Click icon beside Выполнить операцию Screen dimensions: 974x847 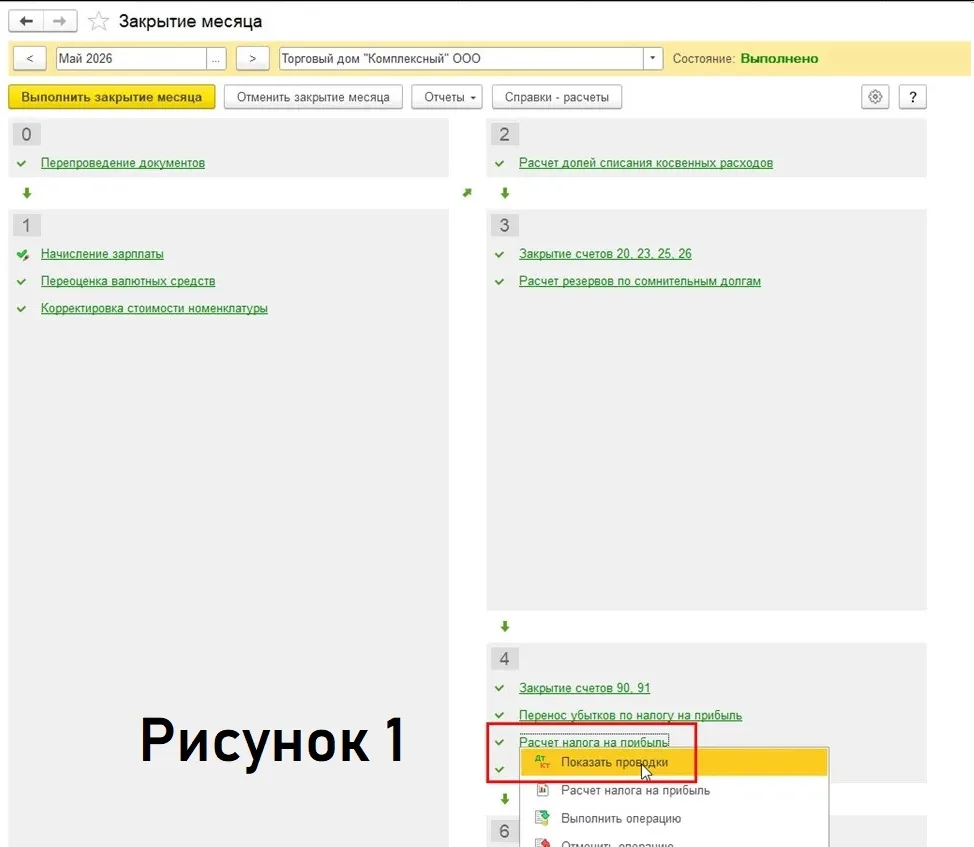click(x=542, y=818)
